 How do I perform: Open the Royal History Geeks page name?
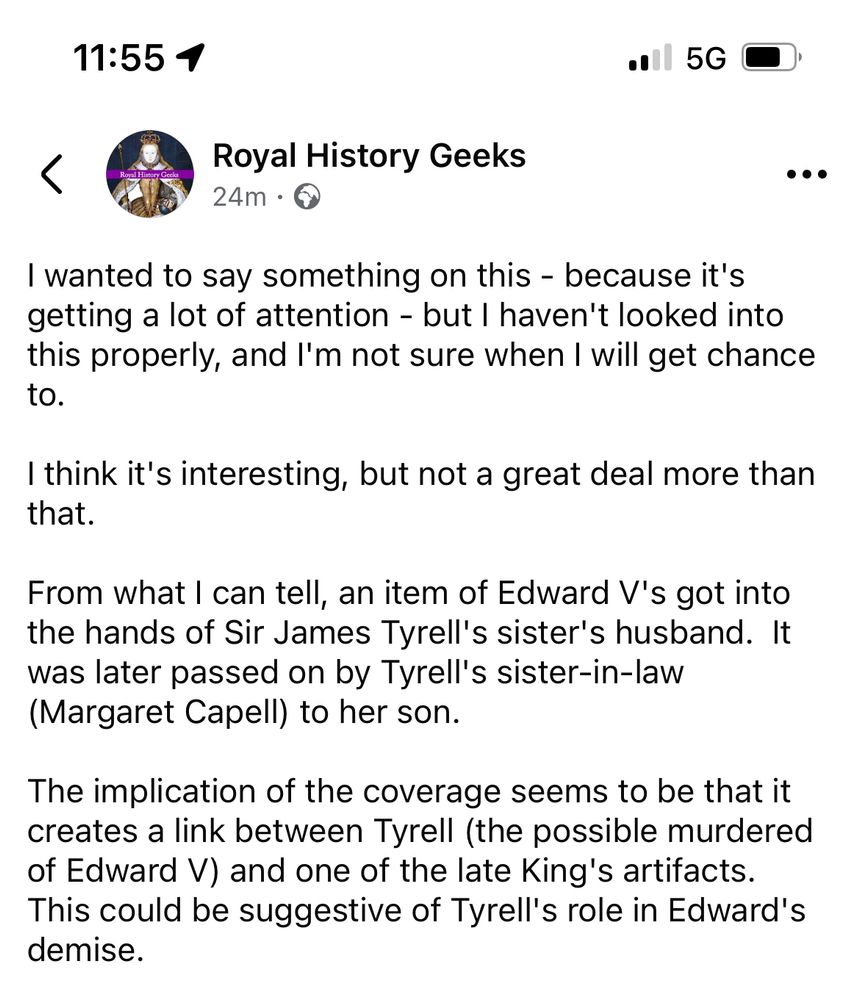(x=369, y=156)
